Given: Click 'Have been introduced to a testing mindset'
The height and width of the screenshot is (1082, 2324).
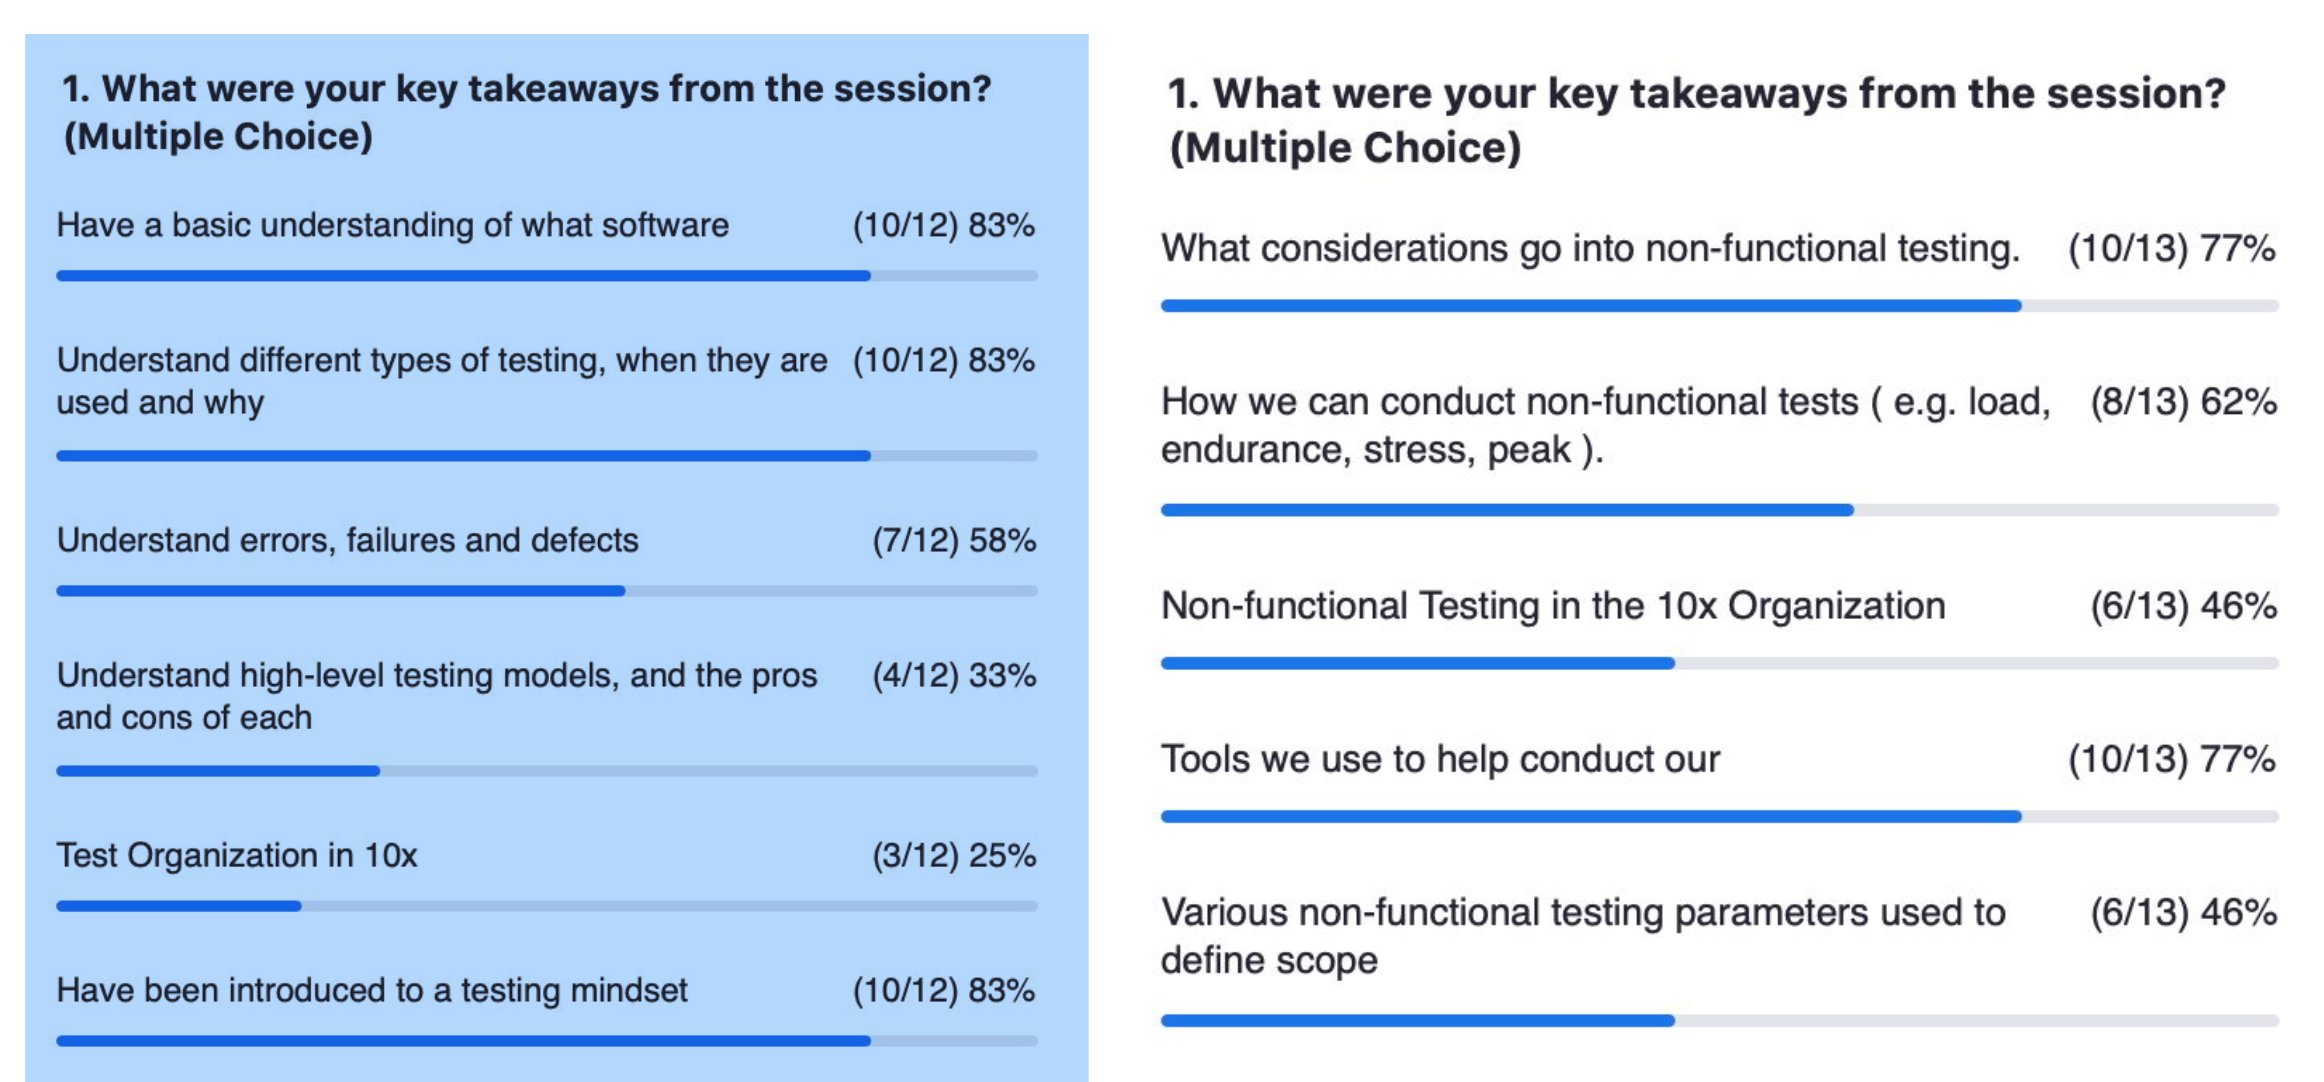Looking at the screenshot, I should 372,990.
